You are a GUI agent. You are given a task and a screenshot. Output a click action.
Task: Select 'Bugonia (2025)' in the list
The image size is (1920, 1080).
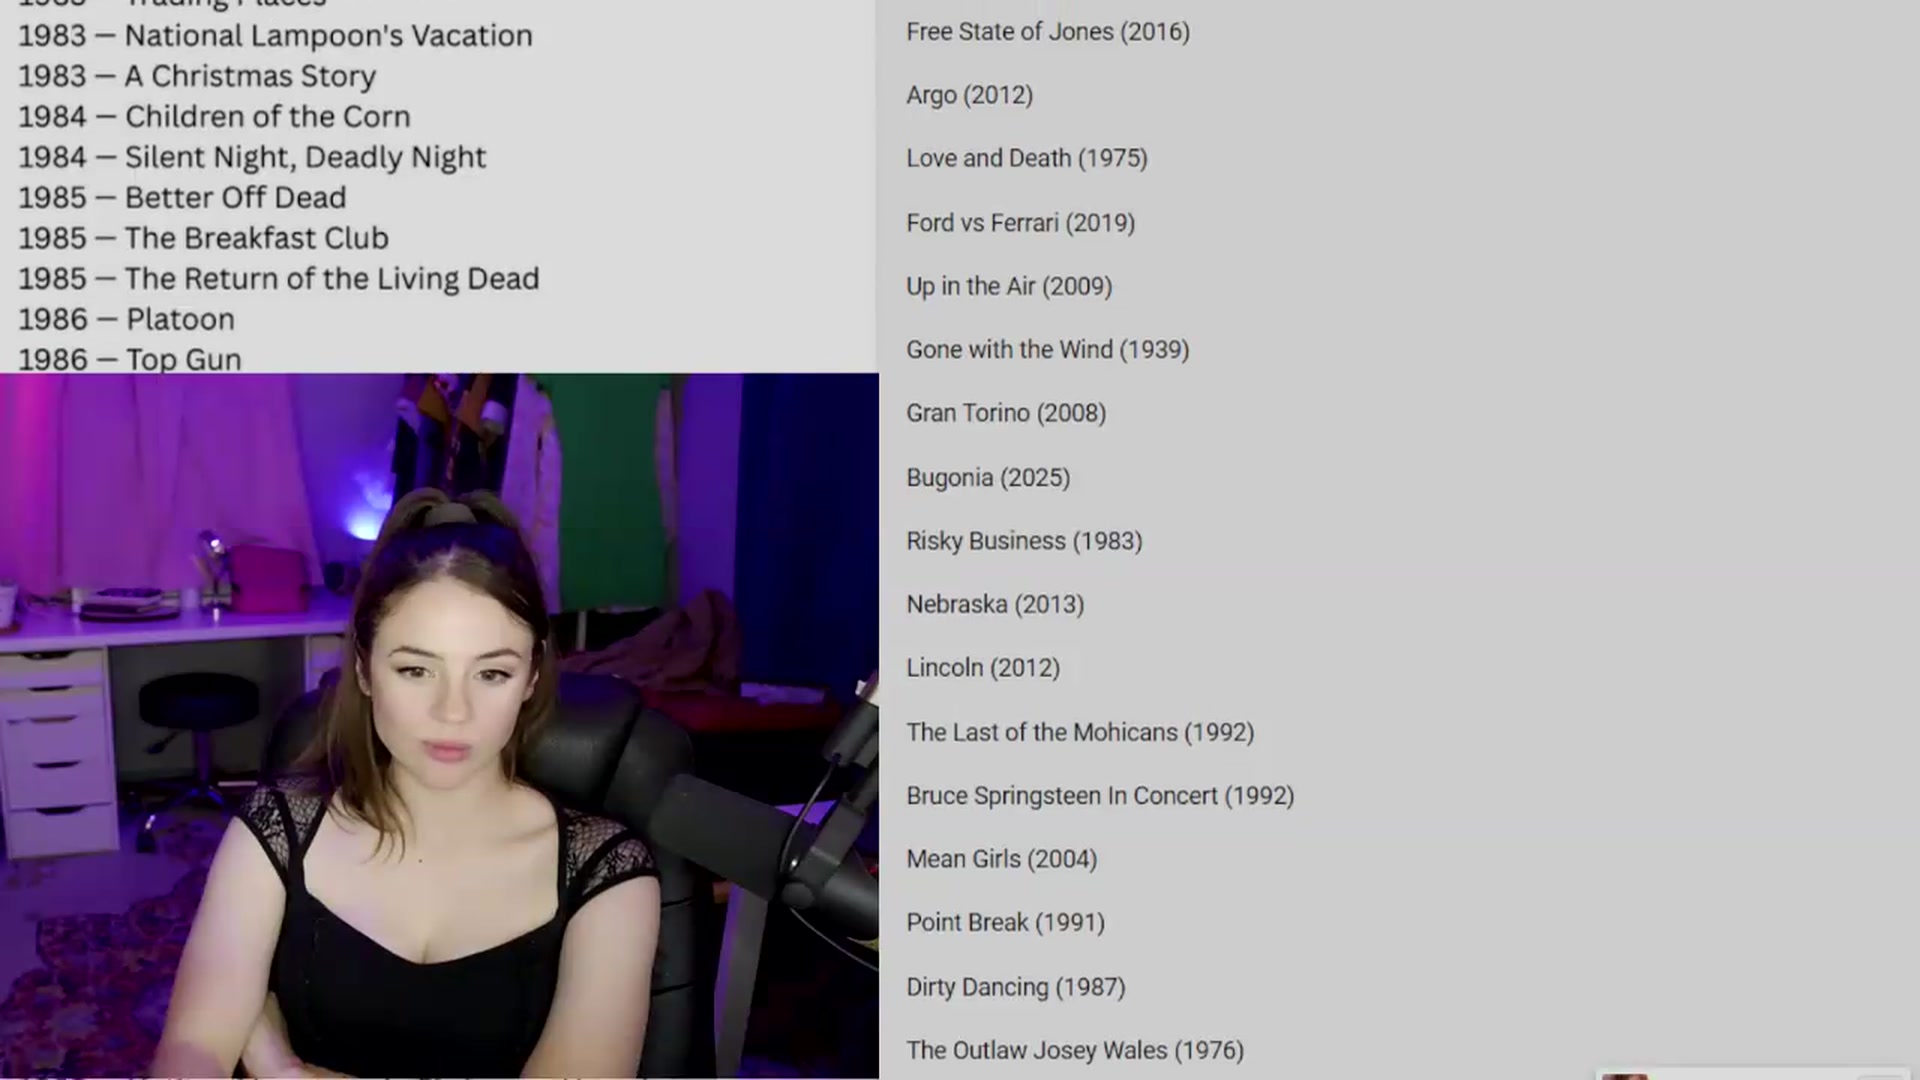point(988,478)
